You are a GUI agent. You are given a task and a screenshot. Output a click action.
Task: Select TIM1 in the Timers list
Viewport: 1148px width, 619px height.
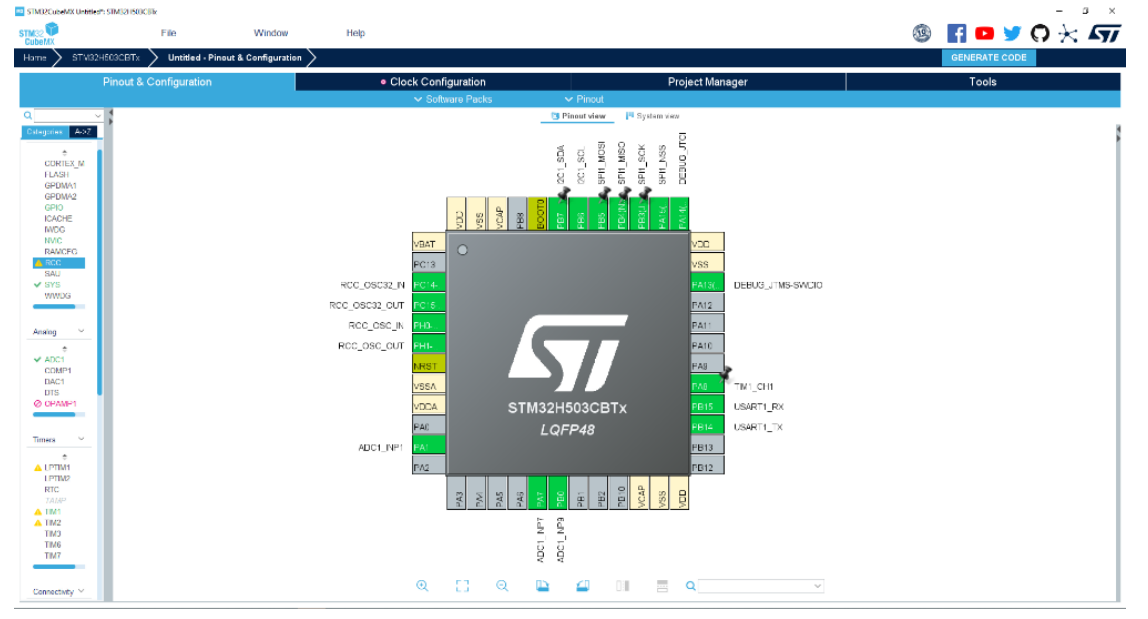[x=53, y=512]
